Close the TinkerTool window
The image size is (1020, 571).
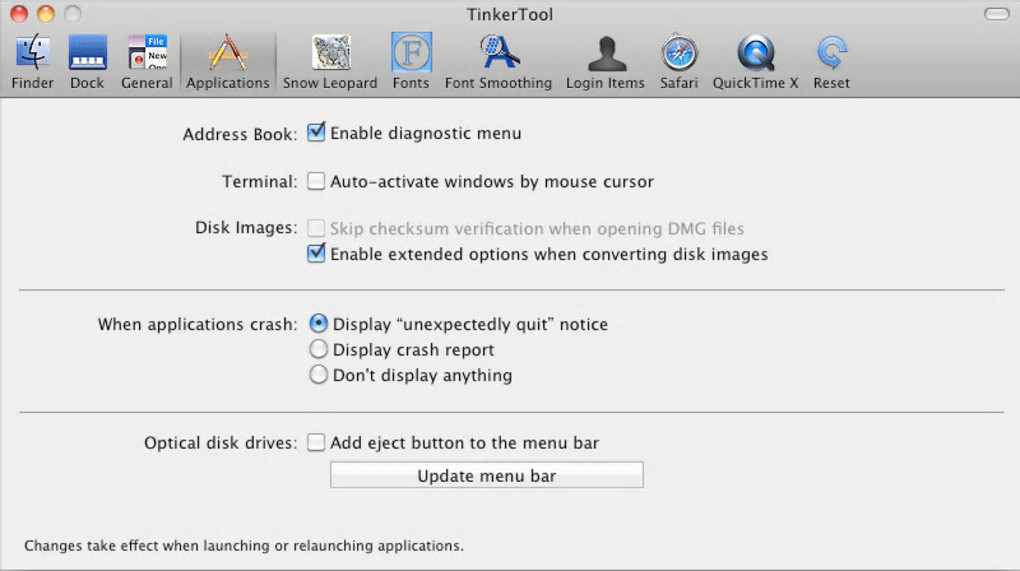point(19,14)
